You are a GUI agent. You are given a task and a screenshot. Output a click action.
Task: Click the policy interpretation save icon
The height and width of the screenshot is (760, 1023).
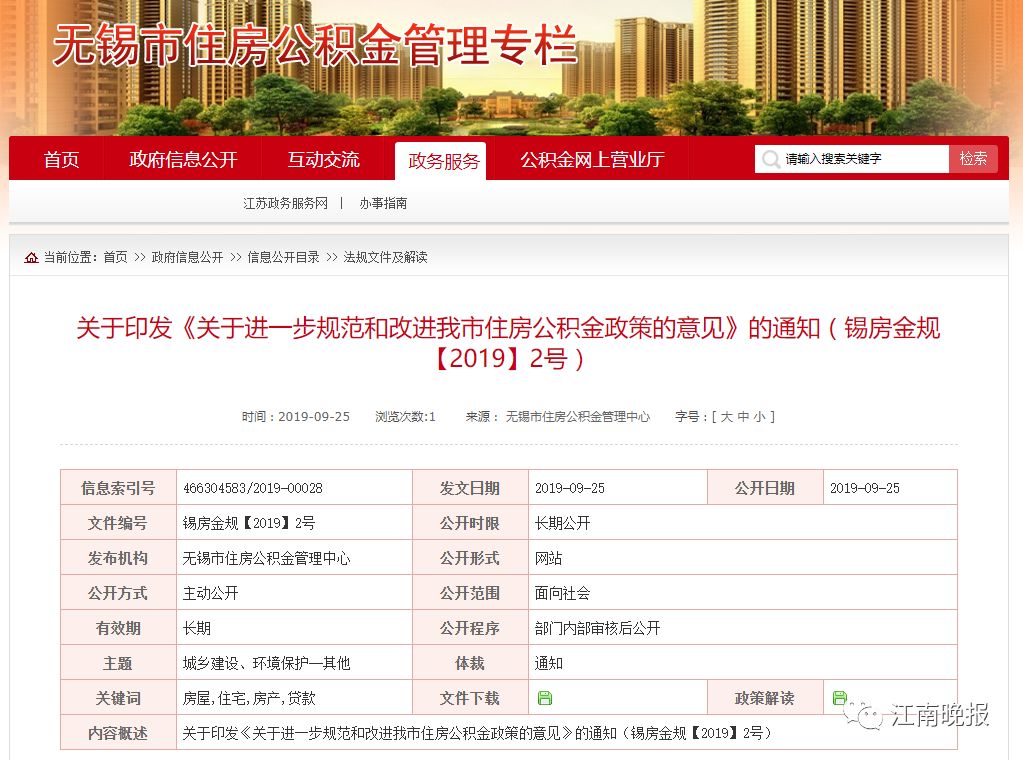840,698
